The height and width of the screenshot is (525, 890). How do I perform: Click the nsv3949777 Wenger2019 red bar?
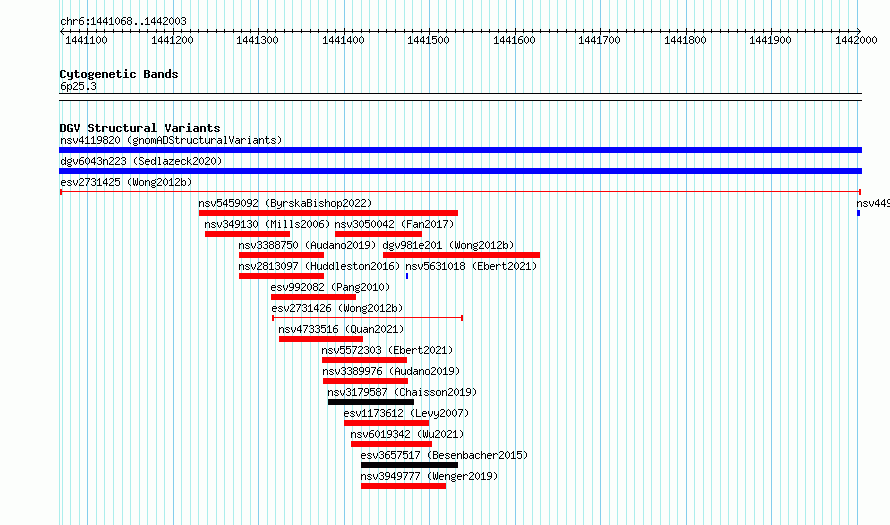404,486
